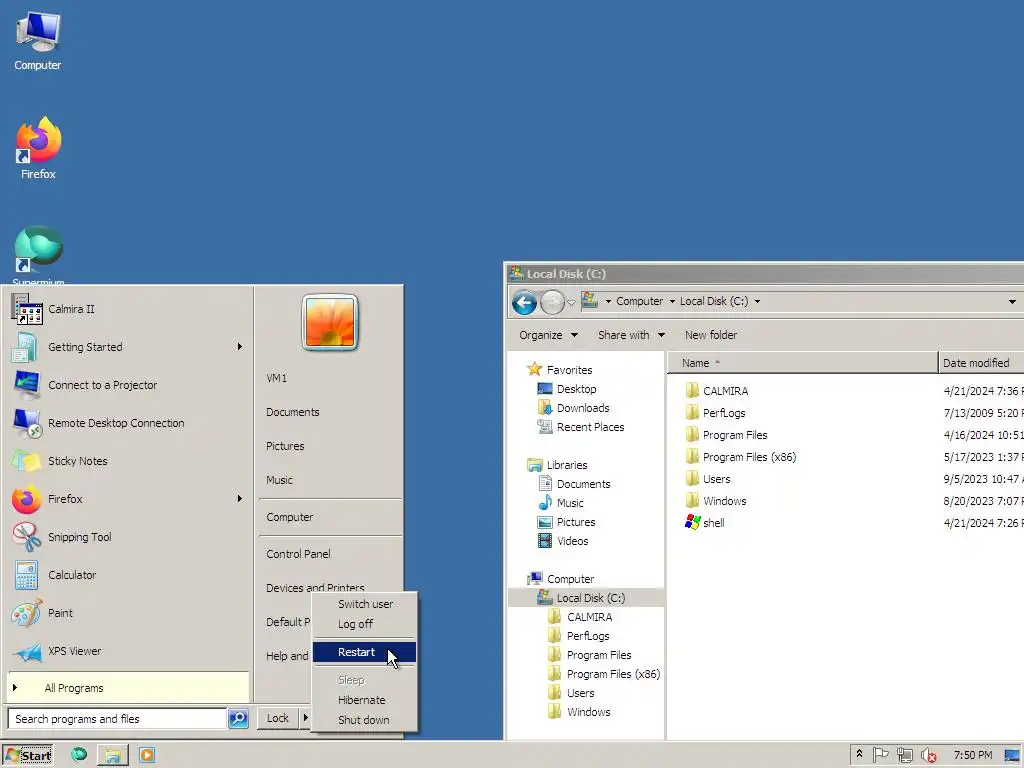Select Users folder in the navigation tree
Image resolution: width=1024 pixels, height=768 pixels.
click(571, 693)
